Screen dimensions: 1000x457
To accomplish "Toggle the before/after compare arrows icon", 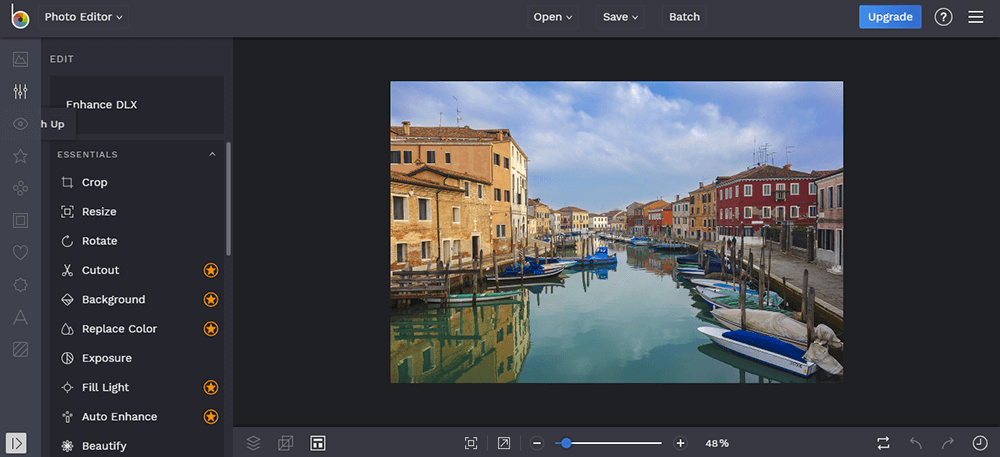I will 883,443.
